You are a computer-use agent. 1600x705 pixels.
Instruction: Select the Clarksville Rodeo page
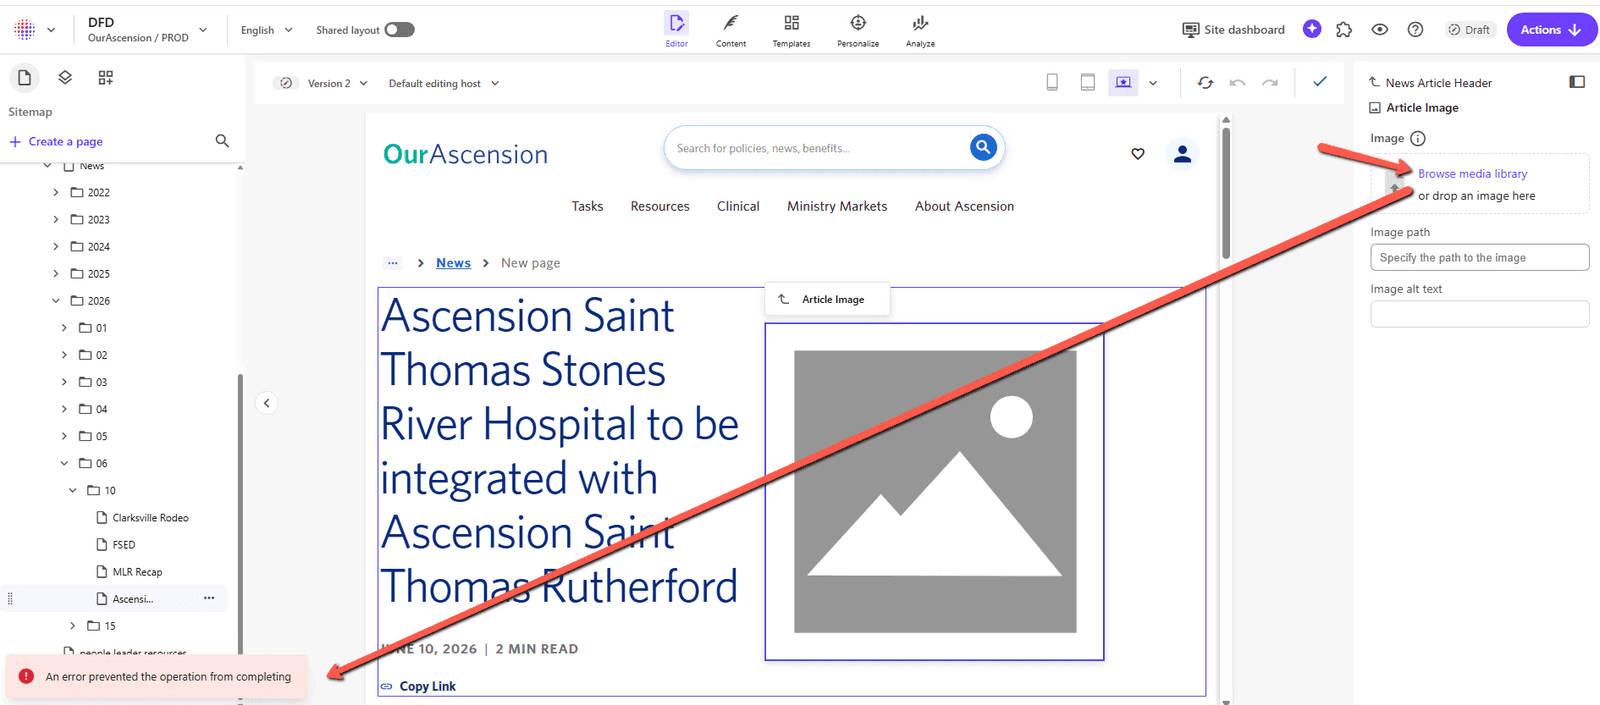click(x=150, y=518)
